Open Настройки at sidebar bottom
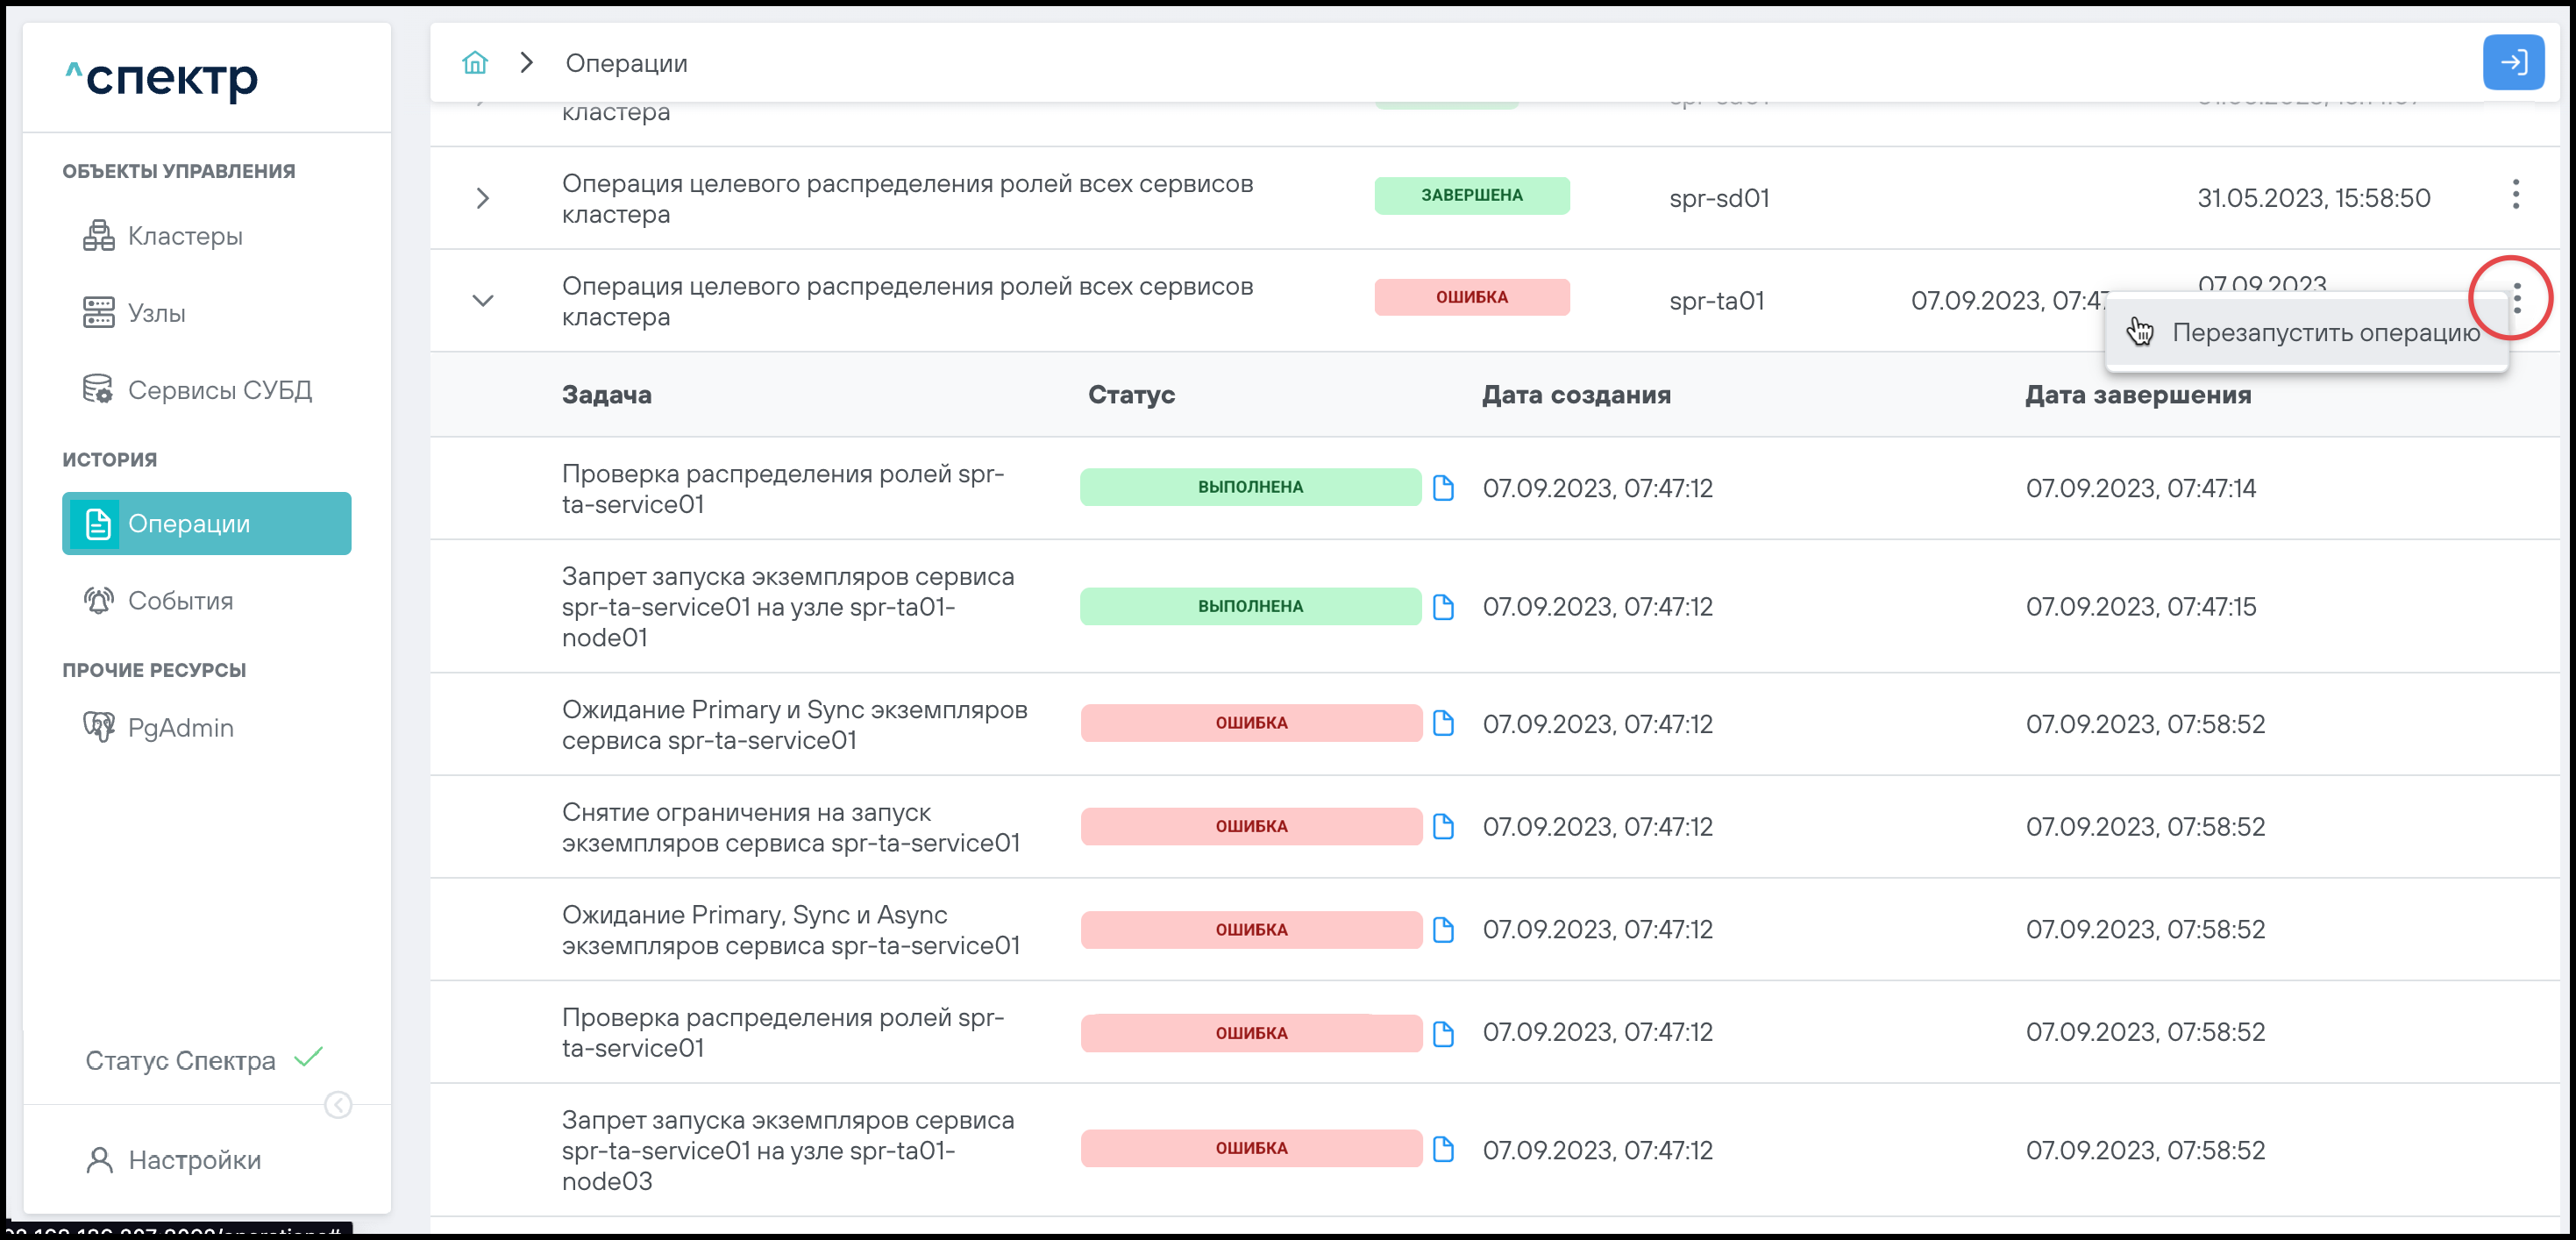This screenshot has width=2576, height=1240. 194,1160
